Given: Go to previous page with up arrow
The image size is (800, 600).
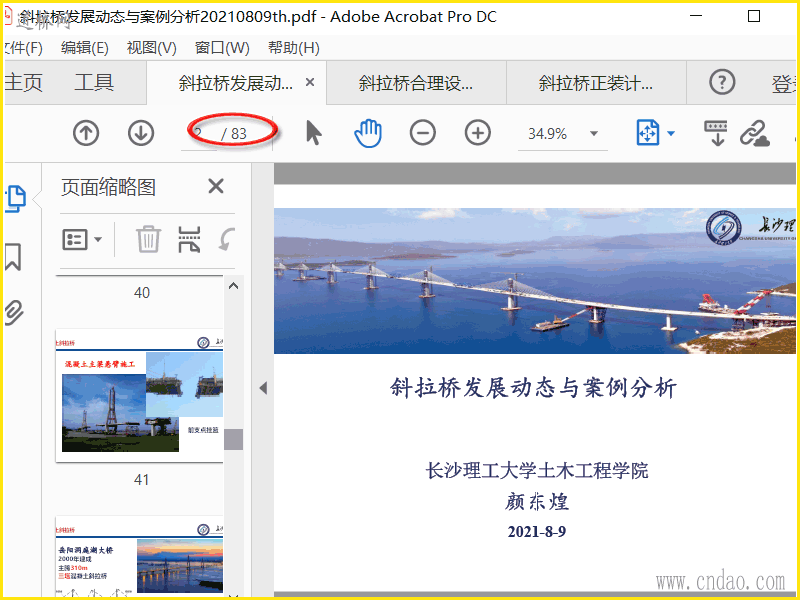Looking at the screenshot, I should (x=86, y=134).
